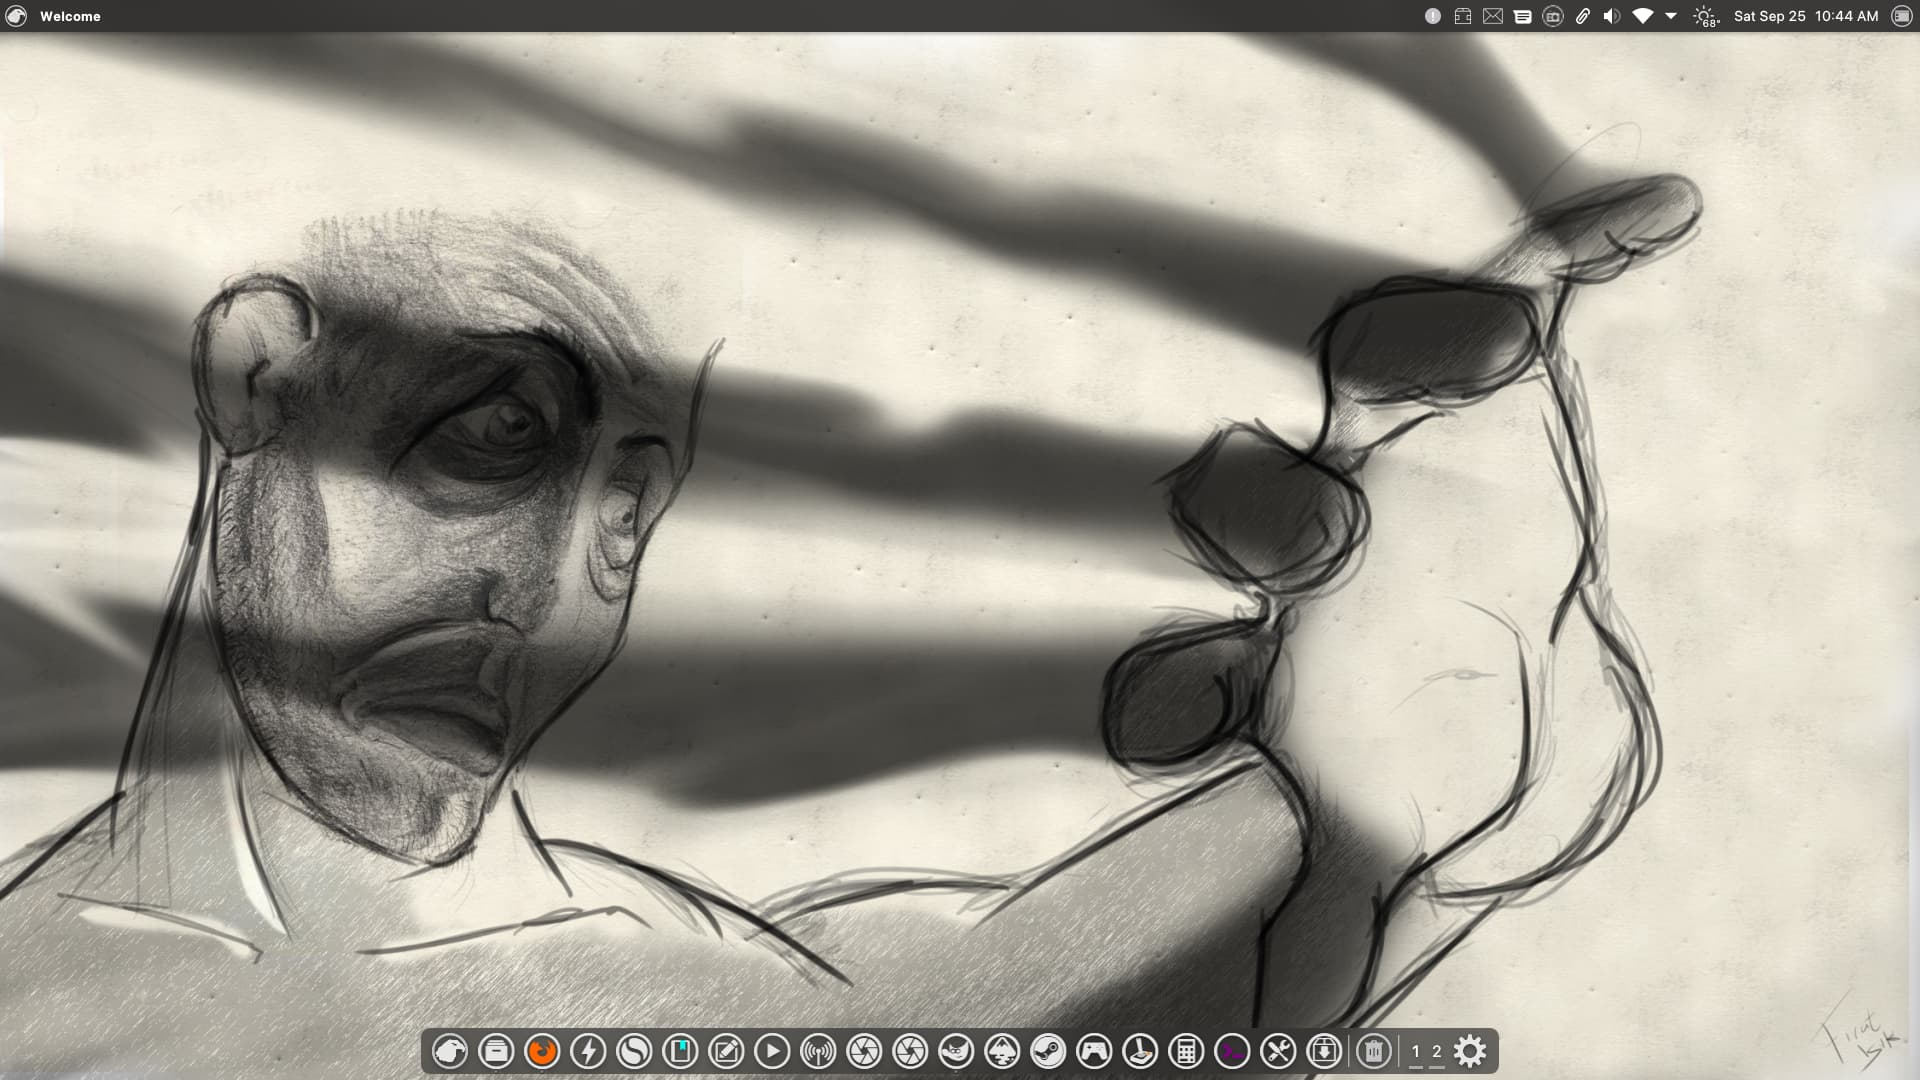Open Steam from the dock
The height and width of the screenshot is (1080, 1920).
point(1048,1051)
